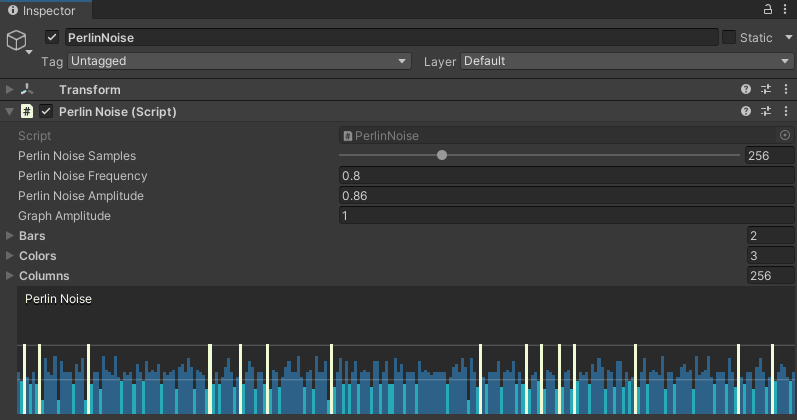The width and height of the screenshot is (797, 420).
Task: Click the Perlin Noise Amplitude label
Action: tap(81, 196)
